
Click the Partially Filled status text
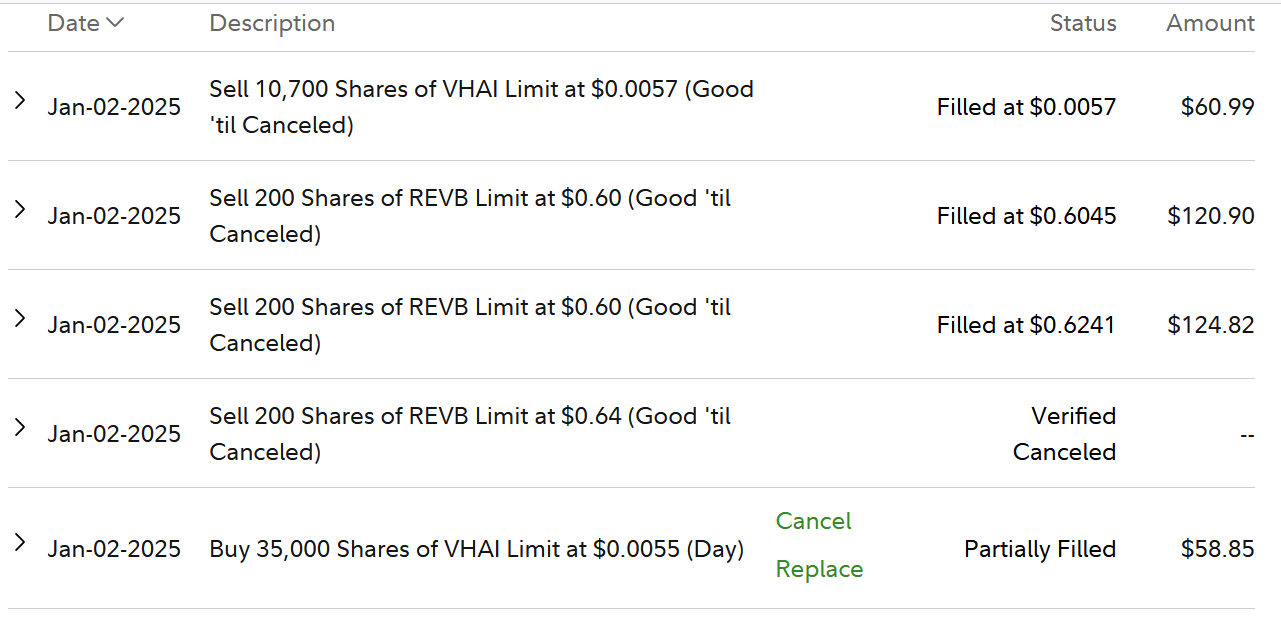pos(1039,549)
